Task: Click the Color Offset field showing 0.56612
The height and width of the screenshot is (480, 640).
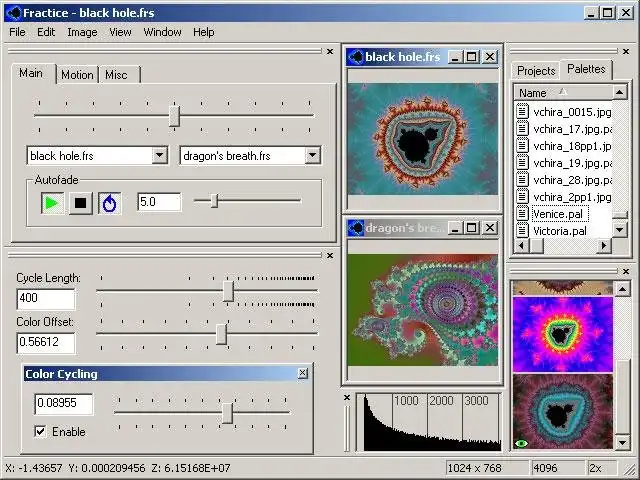Action: [46, 342]
